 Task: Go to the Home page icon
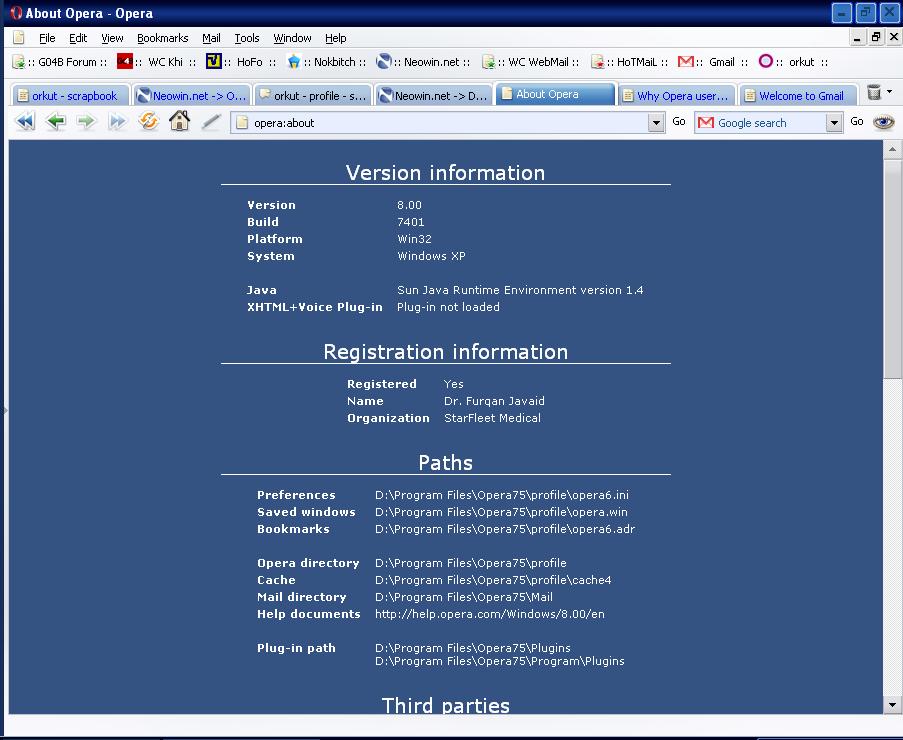pos(179,122)
